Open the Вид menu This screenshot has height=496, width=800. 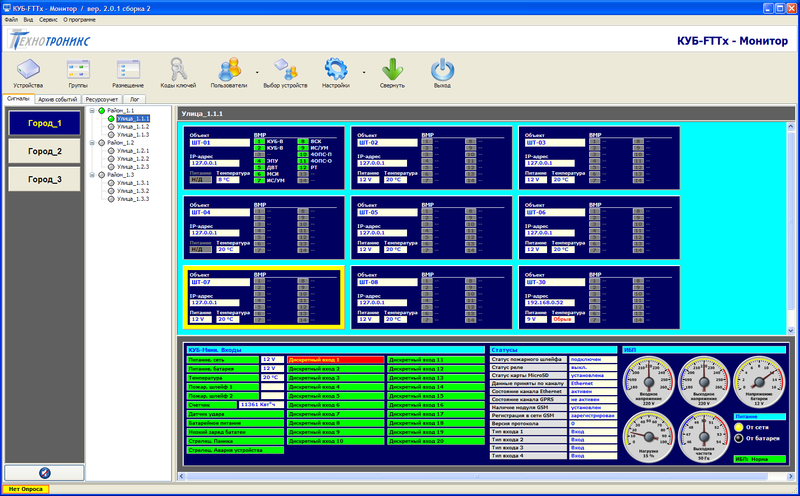coord(28,20)
